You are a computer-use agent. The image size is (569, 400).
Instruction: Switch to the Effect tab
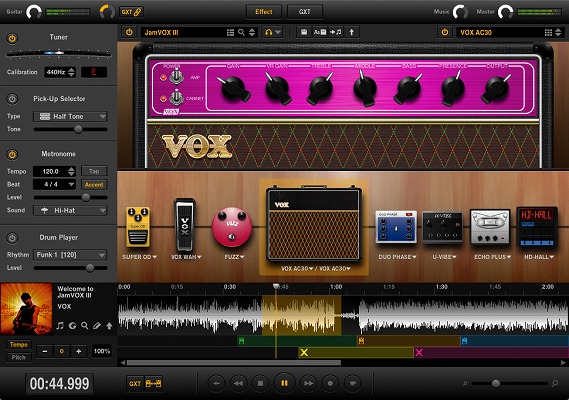[264, 12]
